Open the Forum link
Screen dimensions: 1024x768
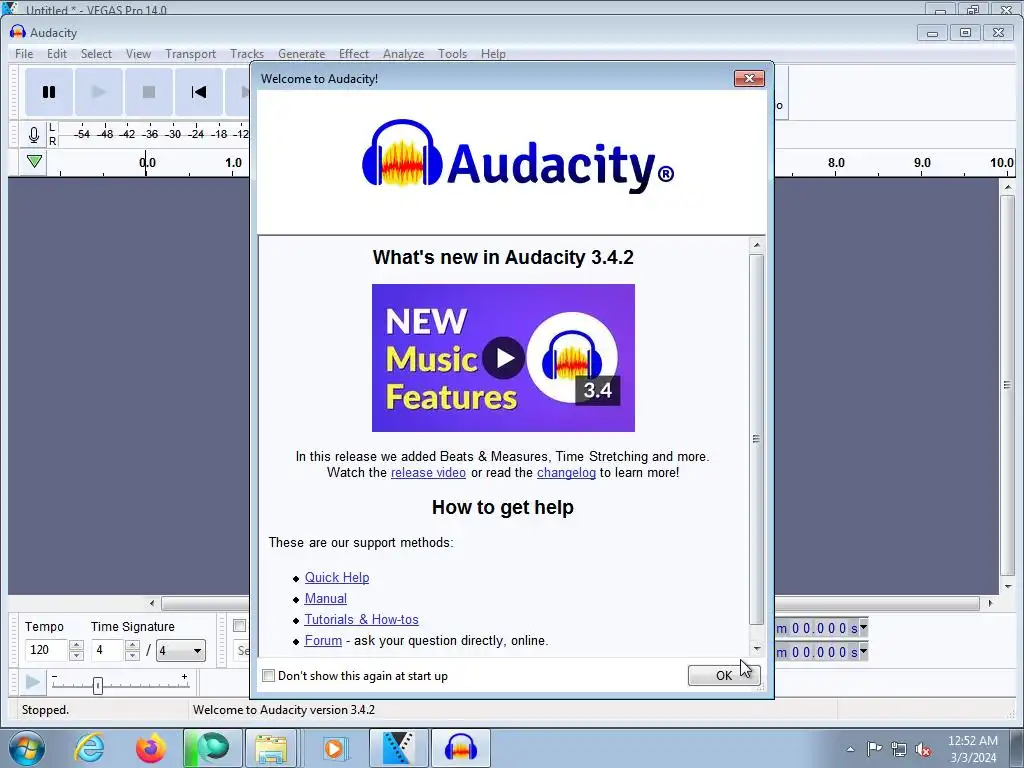click(x=323, y=640)
